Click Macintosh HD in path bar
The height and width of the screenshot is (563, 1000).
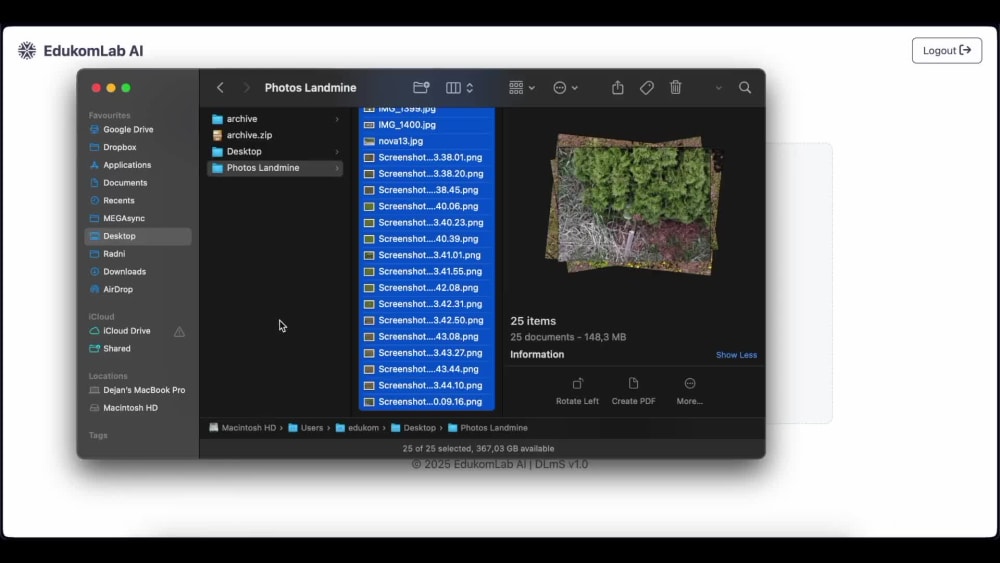coord(243,428)
